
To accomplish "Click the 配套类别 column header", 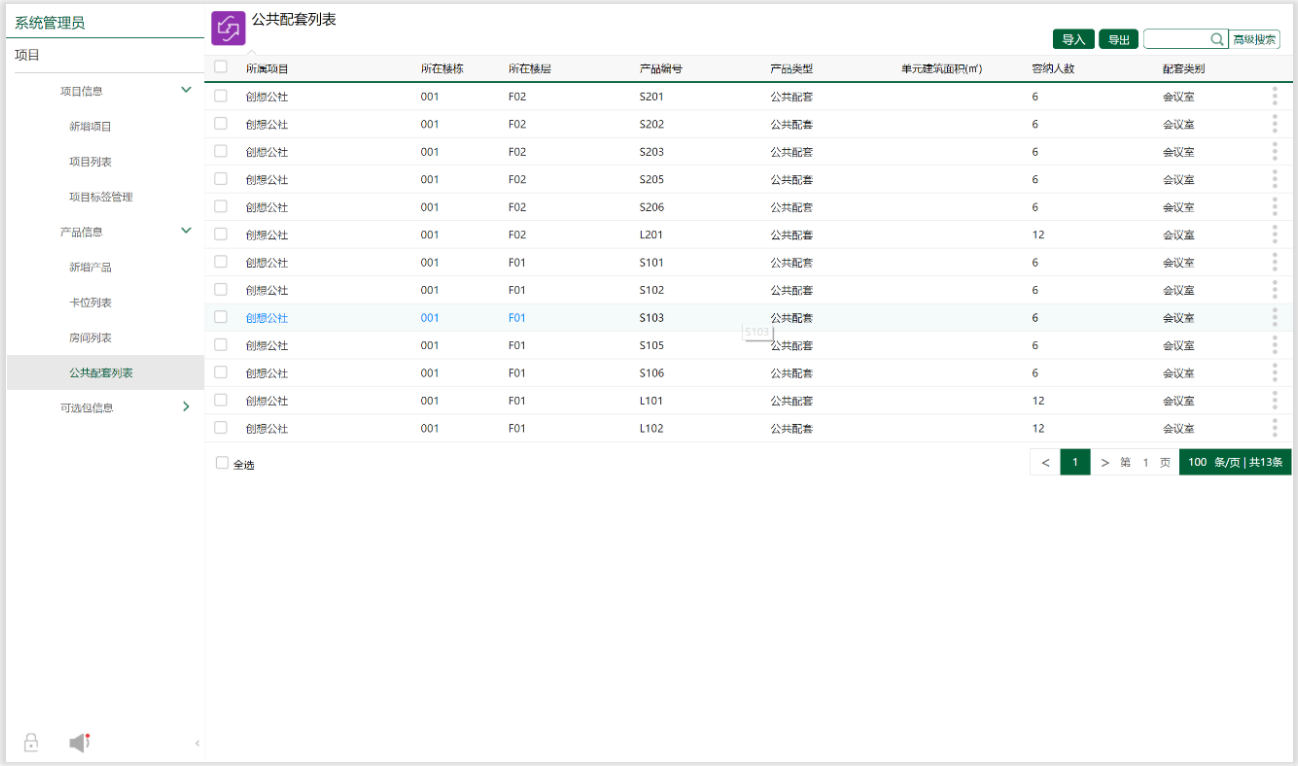I will click(1184, 69).
